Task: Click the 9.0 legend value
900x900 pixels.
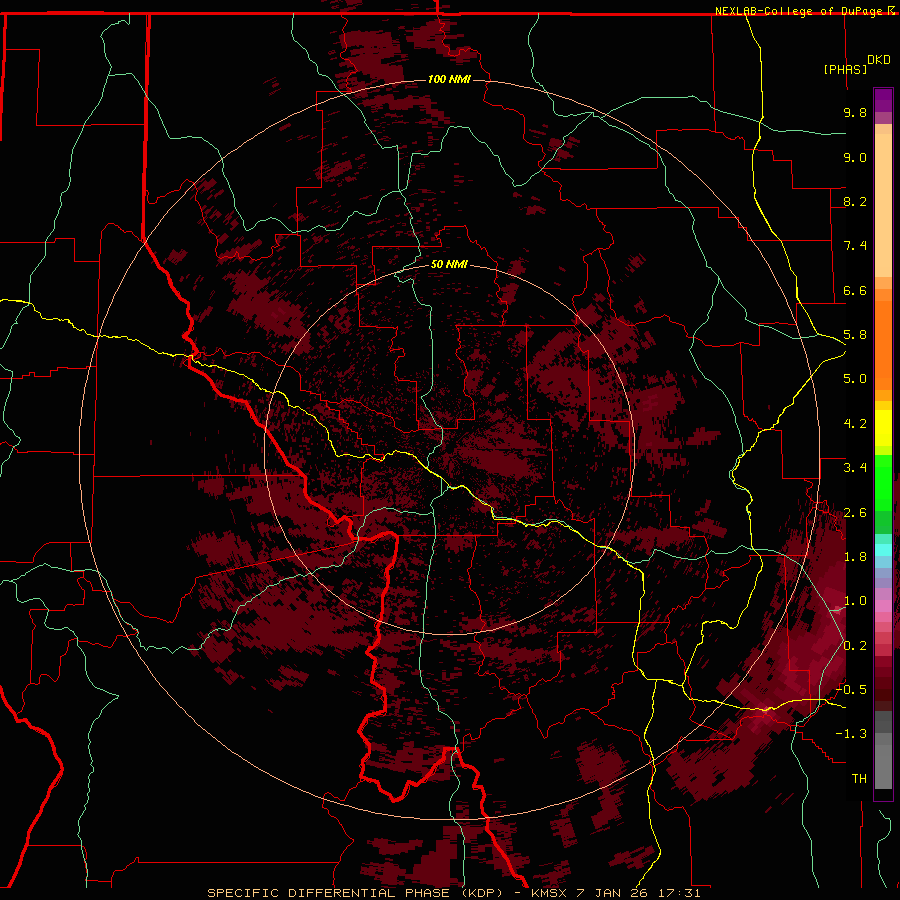Action: click(855, 157)
